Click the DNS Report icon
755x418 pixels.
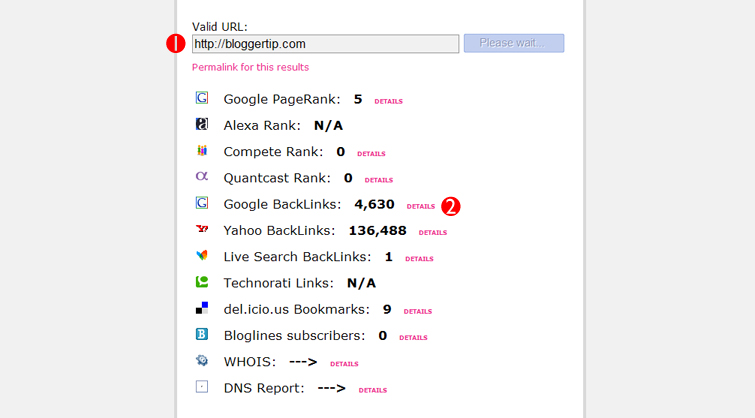[x=202, y=386]
